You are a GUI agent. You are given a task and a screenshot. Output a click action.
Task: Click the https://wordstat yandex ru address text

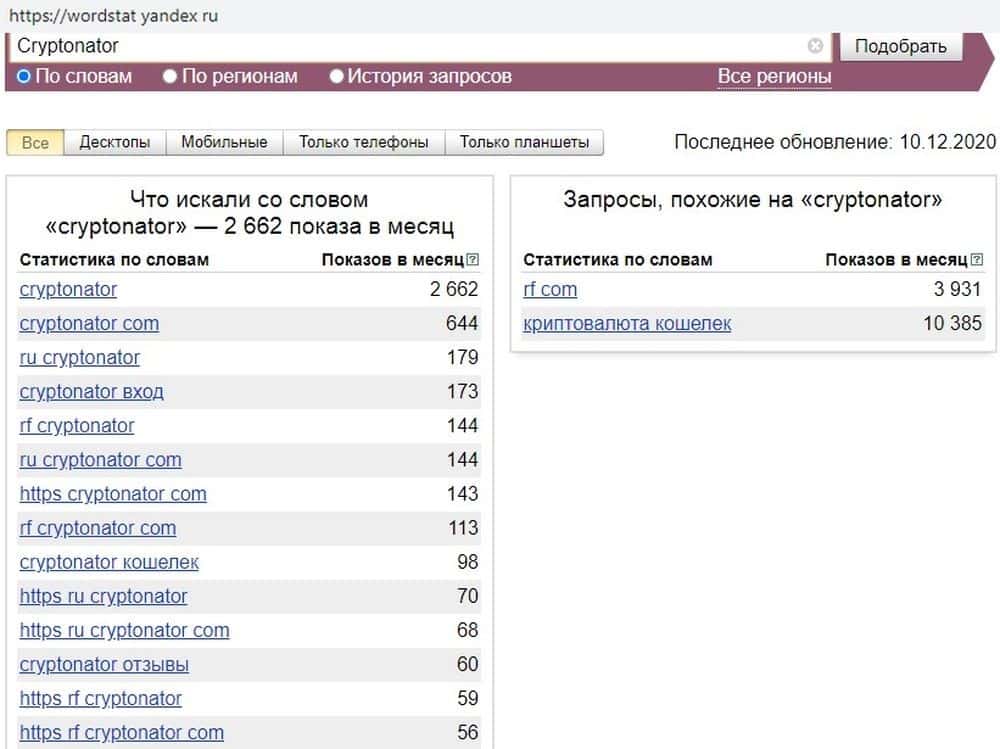tap(113, 16)
